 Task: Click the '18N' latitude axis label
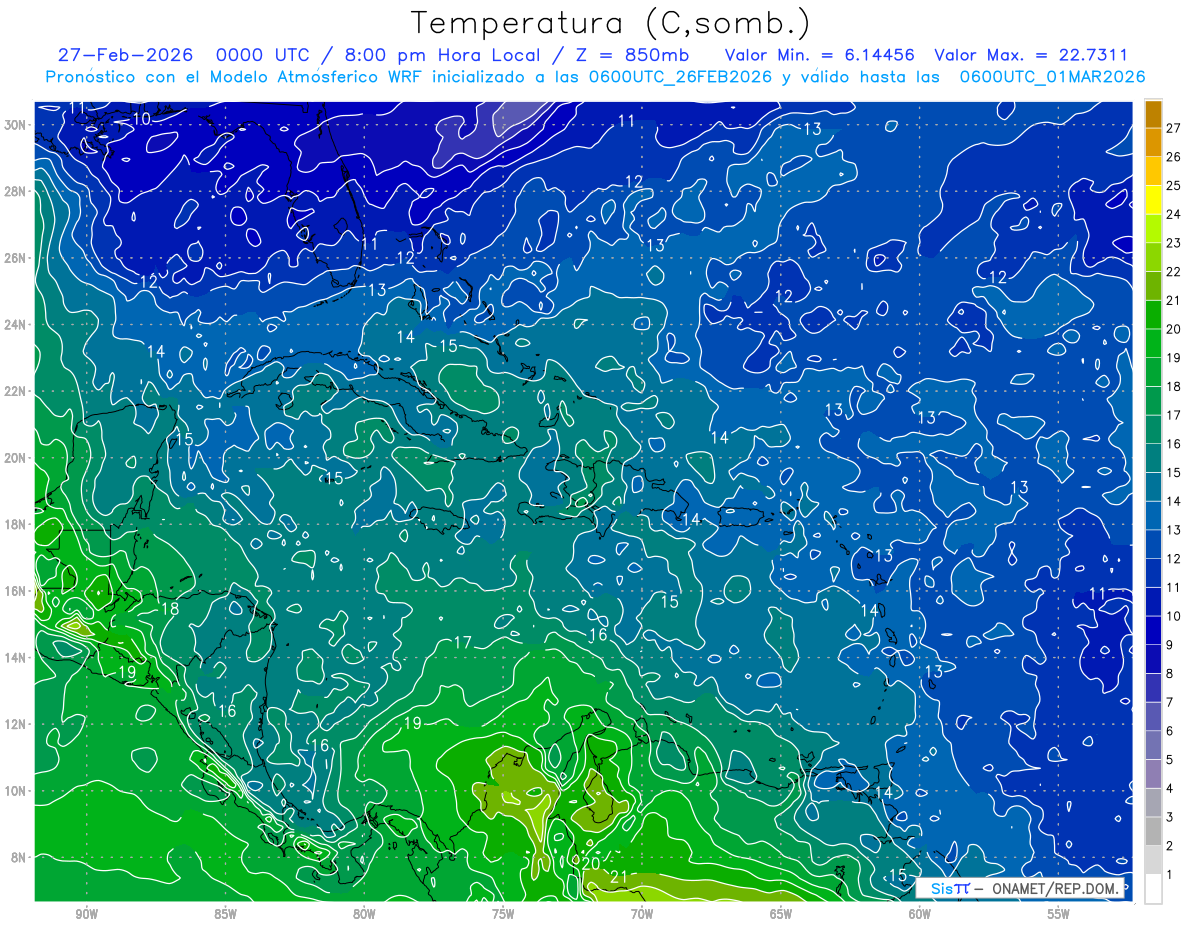pyautogui.click(x=17, y=524)
